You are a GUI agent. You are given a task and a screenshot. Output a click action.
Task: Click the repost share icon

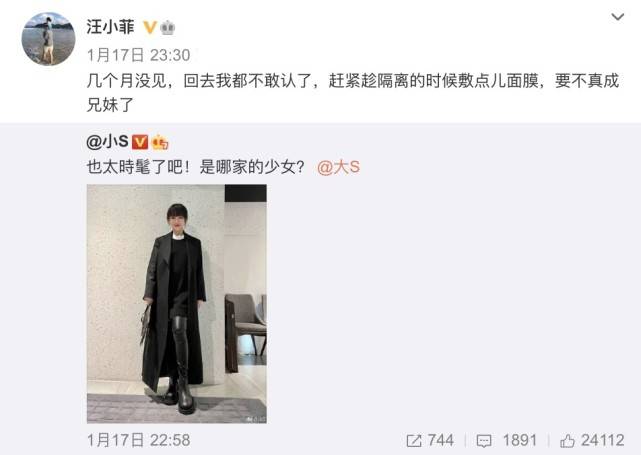[414, 441]
